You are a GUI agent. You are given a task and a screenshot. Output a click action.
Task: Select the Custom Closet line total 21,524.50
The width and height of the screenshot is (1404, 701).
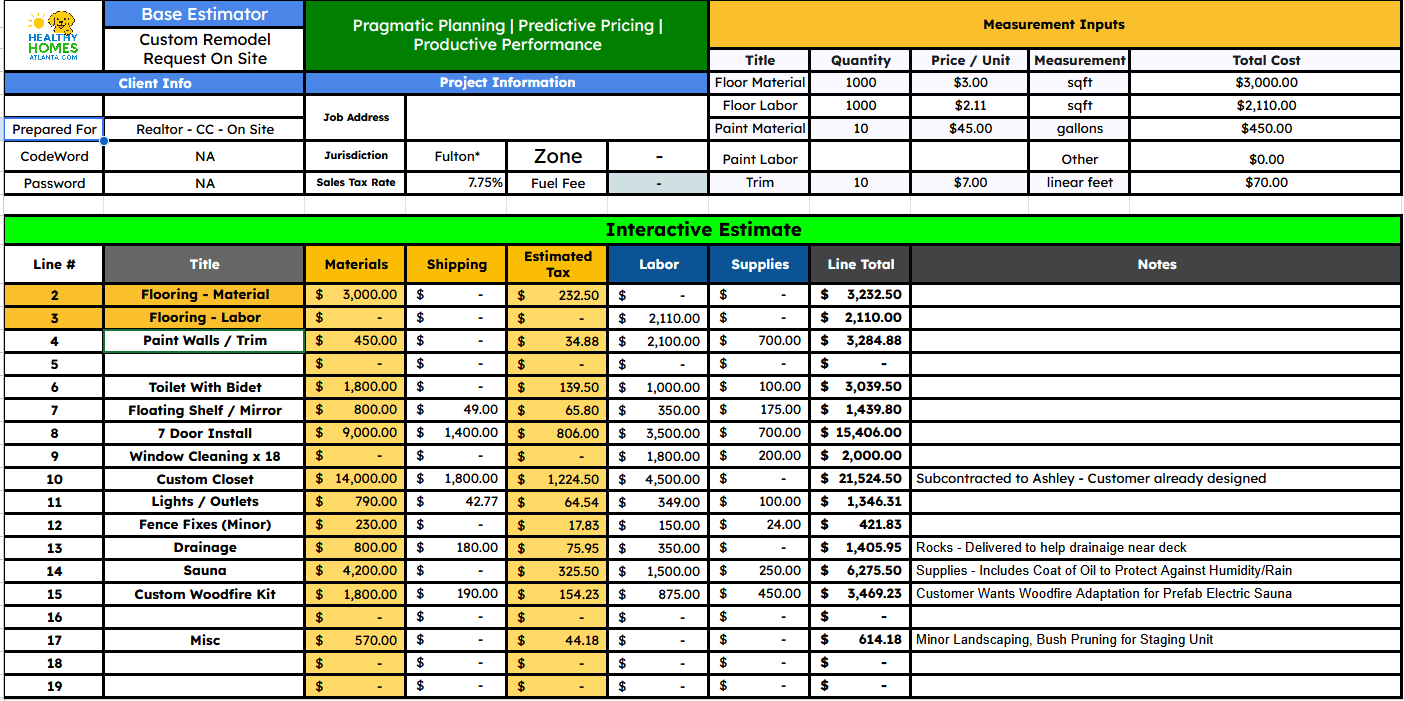click(861, 479)
